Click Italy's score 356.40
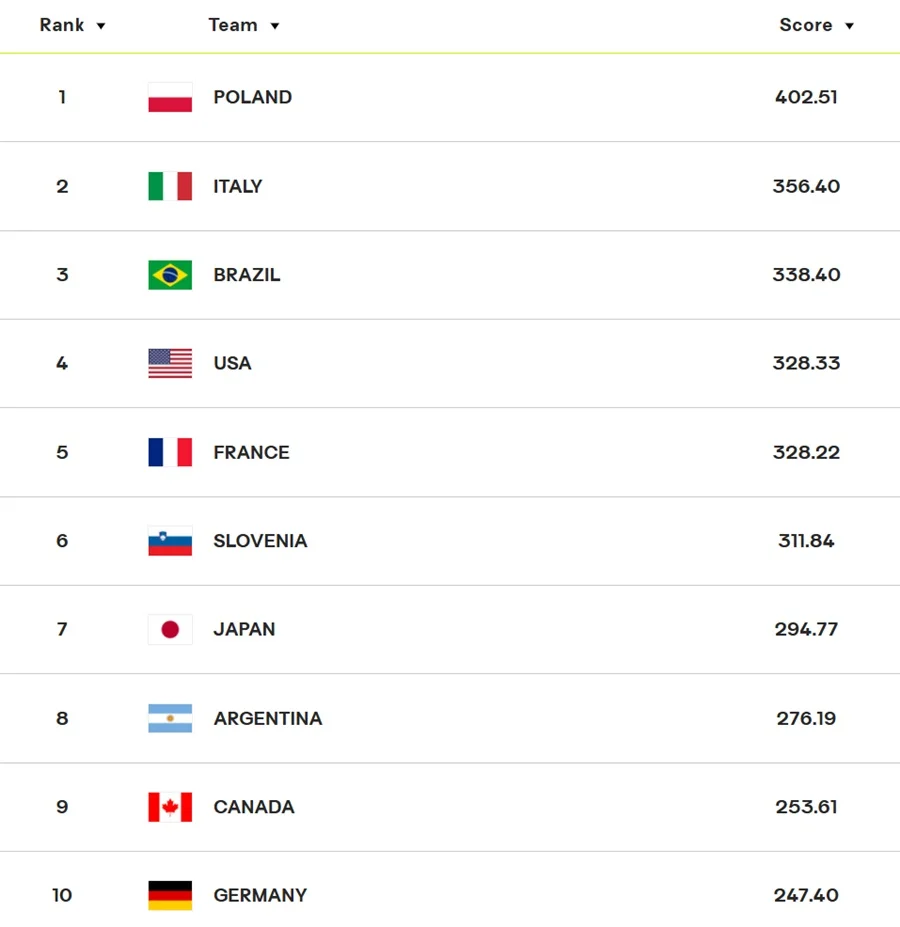The image size is (900, 927). click(x=806, y=186)
